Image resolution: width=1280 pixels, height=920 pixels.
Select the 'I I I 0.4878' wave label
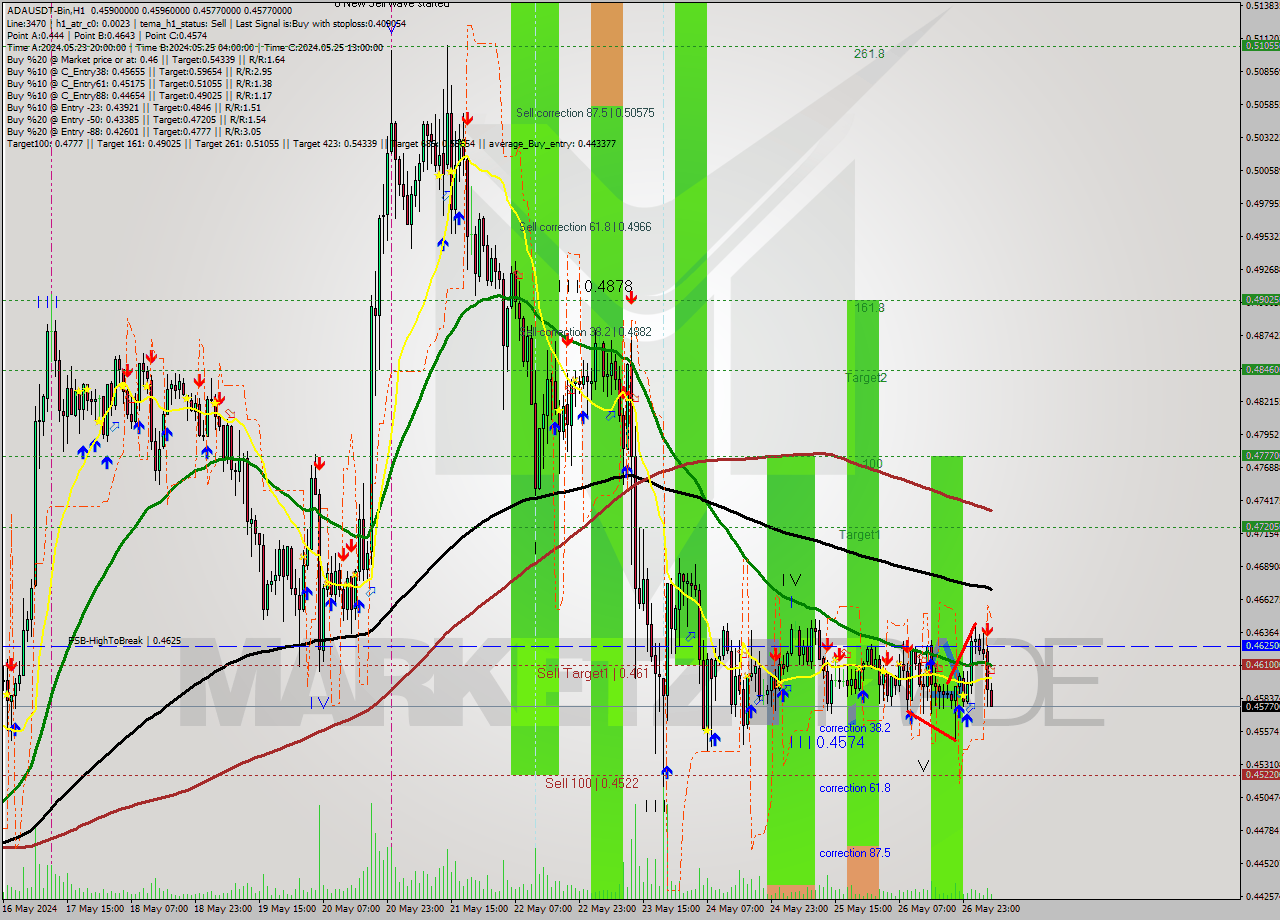pyautogui.click(x=595, y=286)
